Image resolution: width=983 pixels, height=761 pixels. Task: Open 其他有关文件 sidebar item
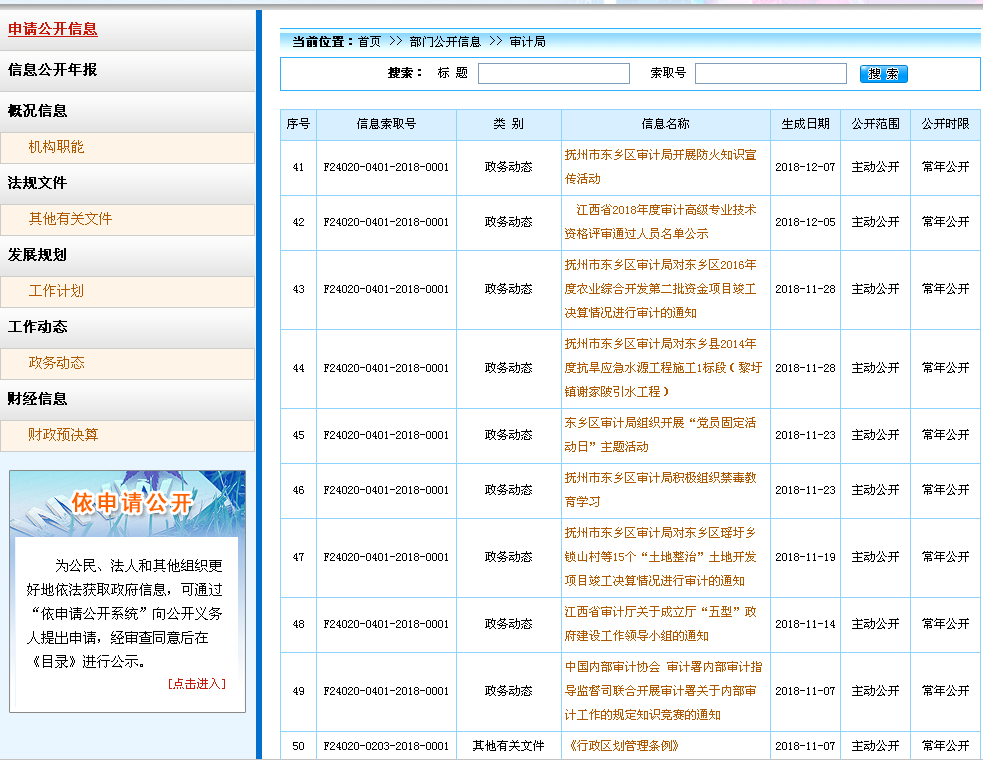[71, 219]
